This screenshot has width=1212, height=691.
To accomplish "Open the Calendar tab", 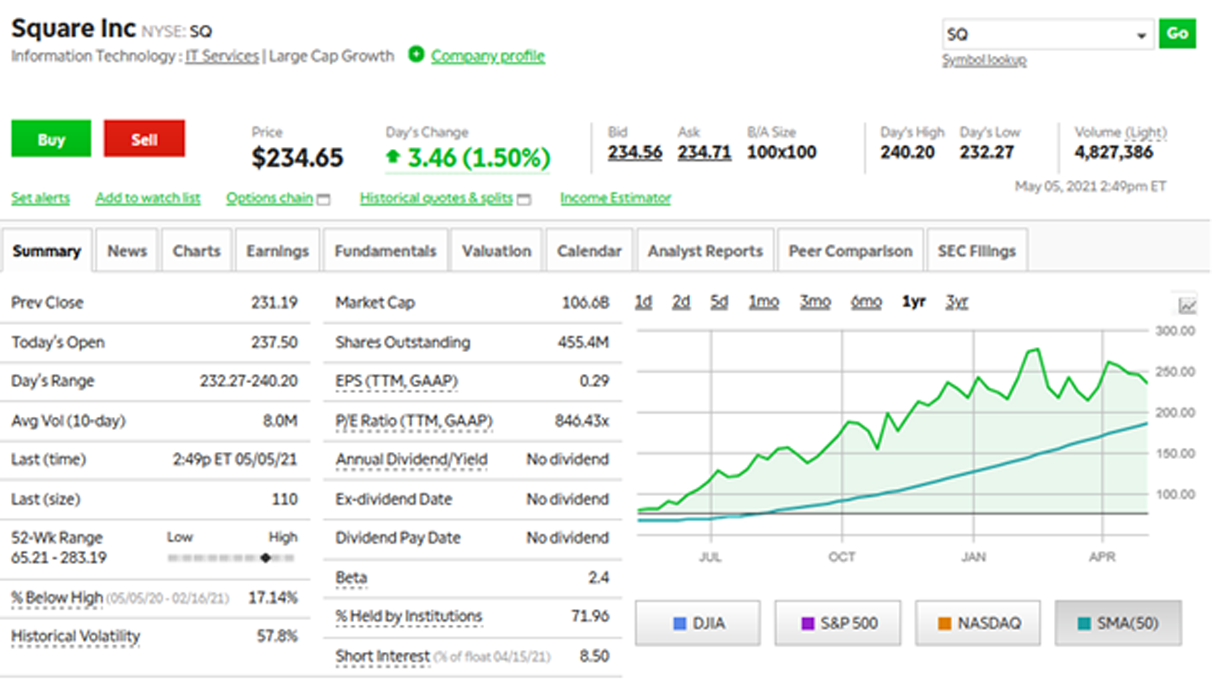I will click(x=589, y=251).
